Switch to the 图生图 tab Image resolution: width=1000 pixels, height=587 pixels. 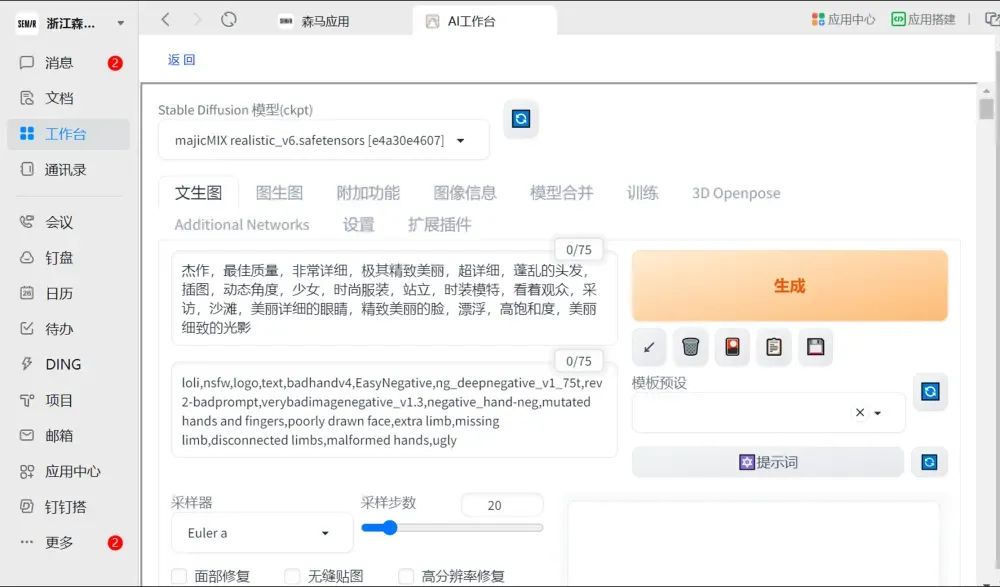(x=279, y=193)
